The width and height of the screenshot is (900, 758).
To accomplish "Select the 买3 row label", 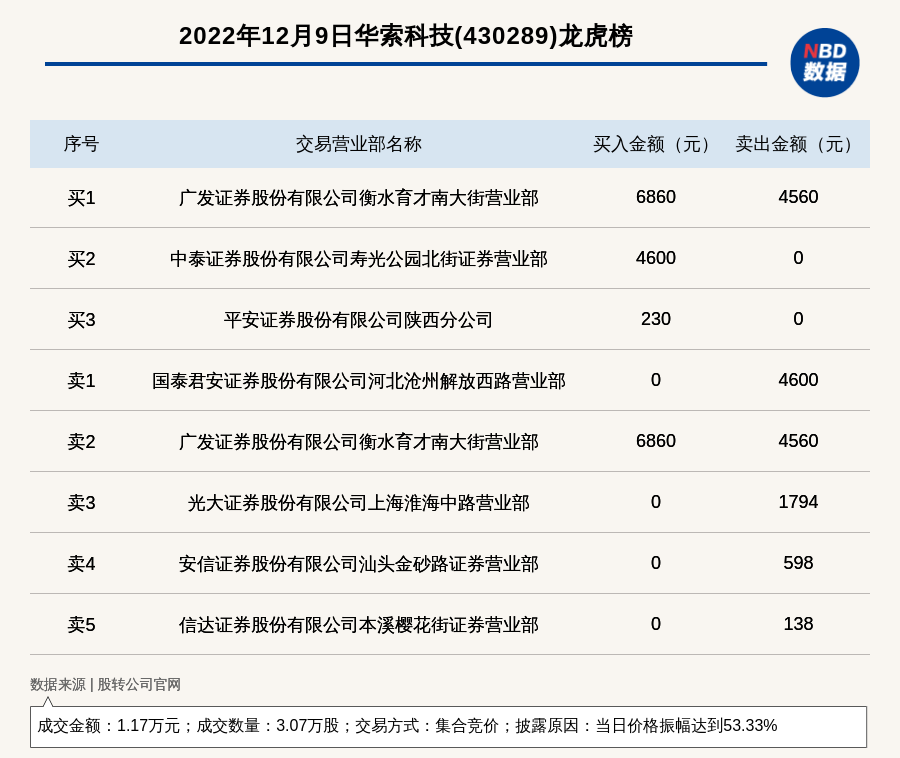I will coord(81,320).
